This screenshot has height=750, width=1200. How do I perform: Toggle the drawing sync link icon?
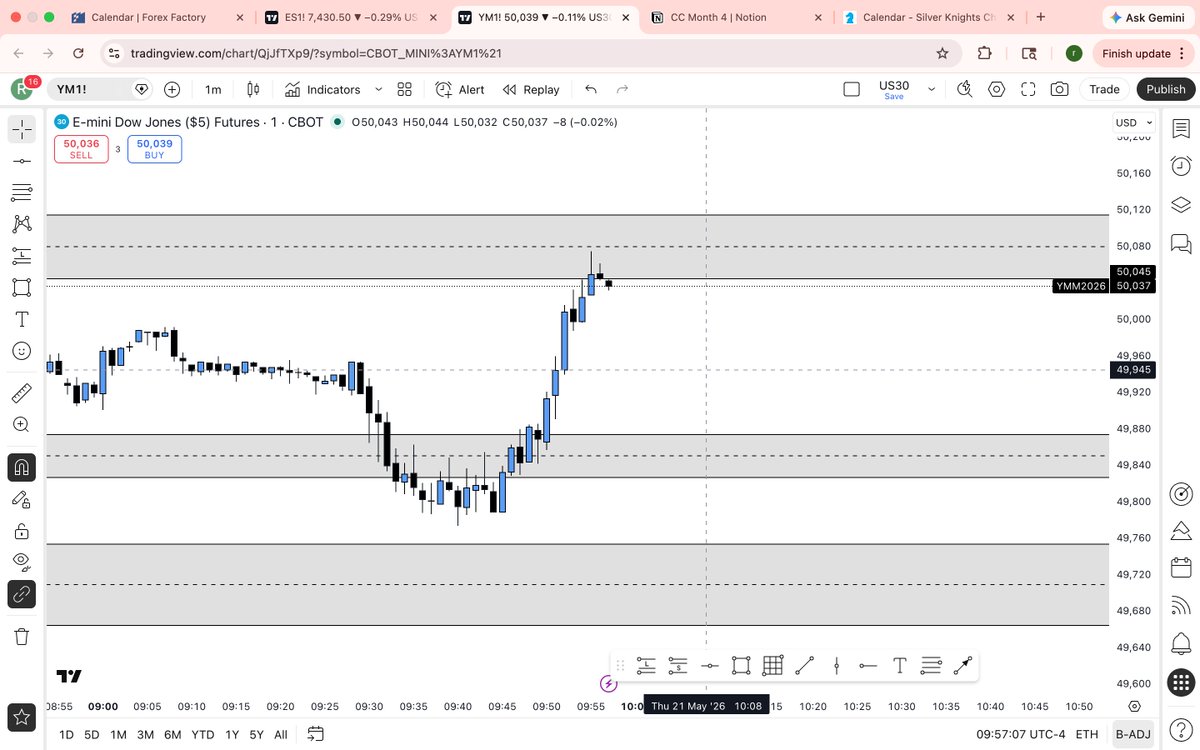tap(21, 594)
